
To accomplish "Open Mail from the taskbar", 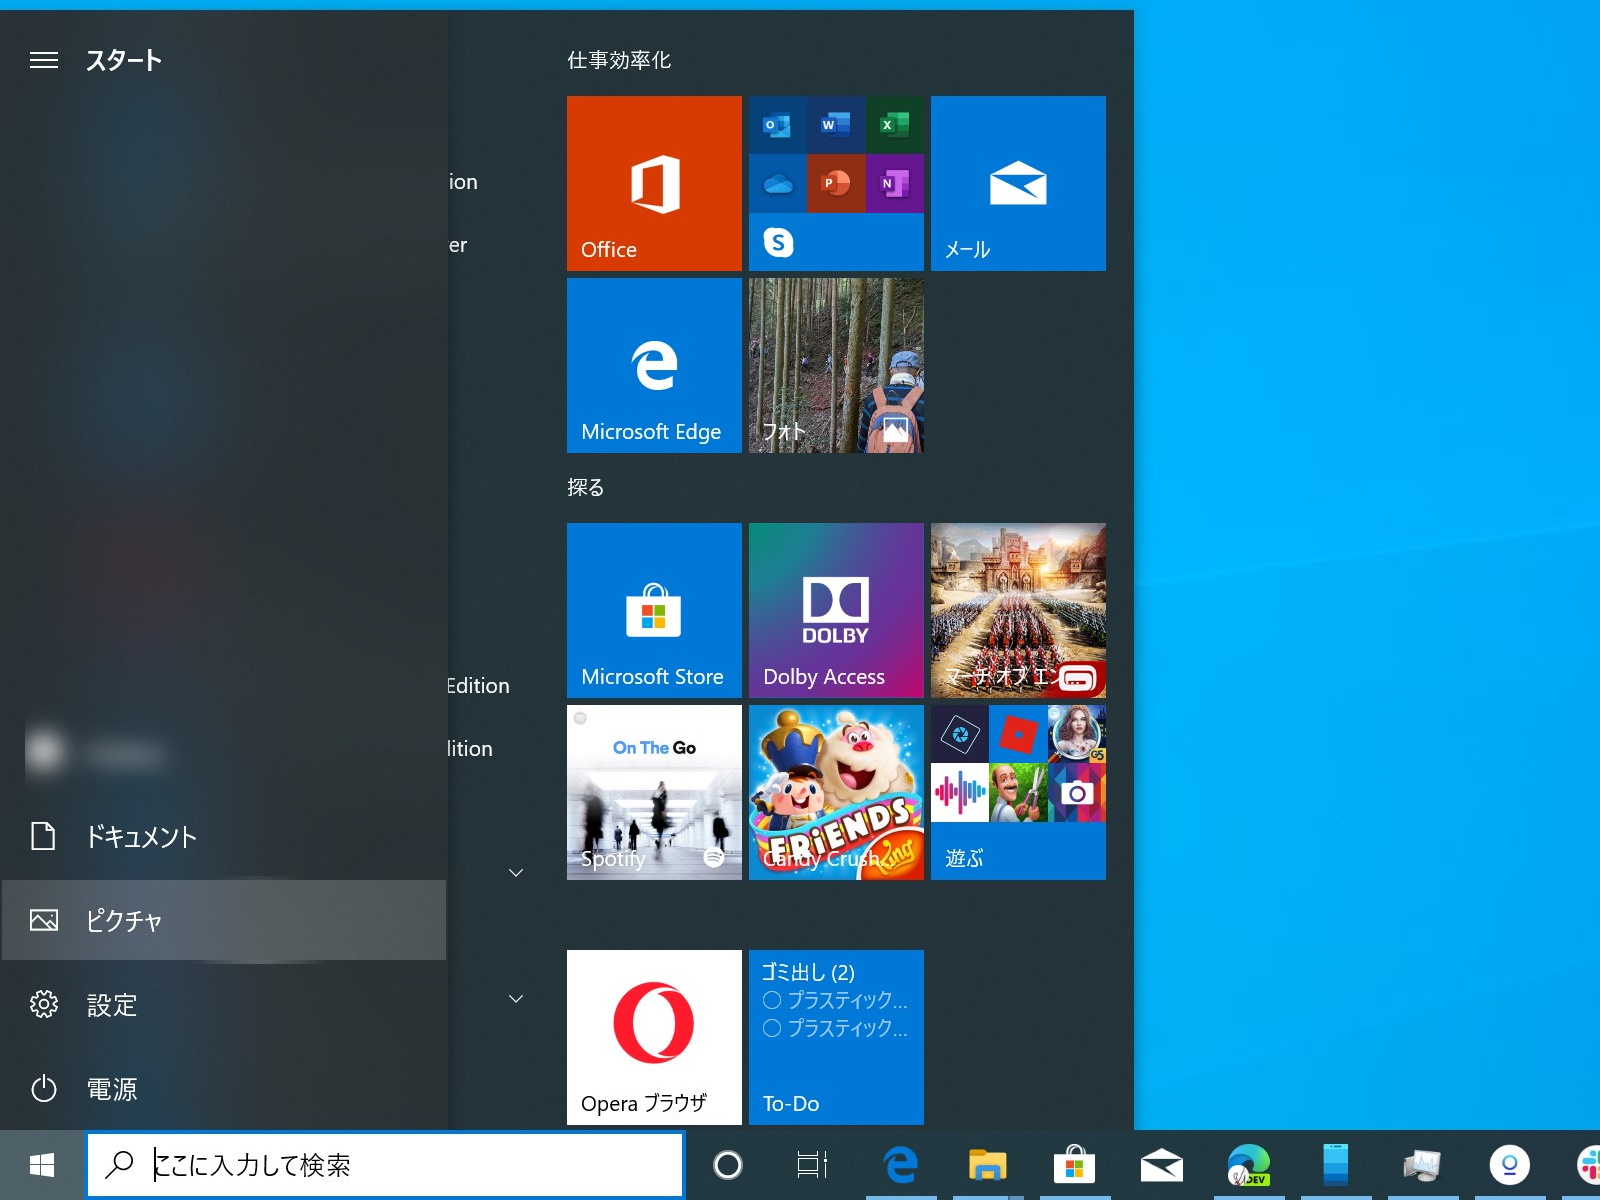I will point(1161,1165).
